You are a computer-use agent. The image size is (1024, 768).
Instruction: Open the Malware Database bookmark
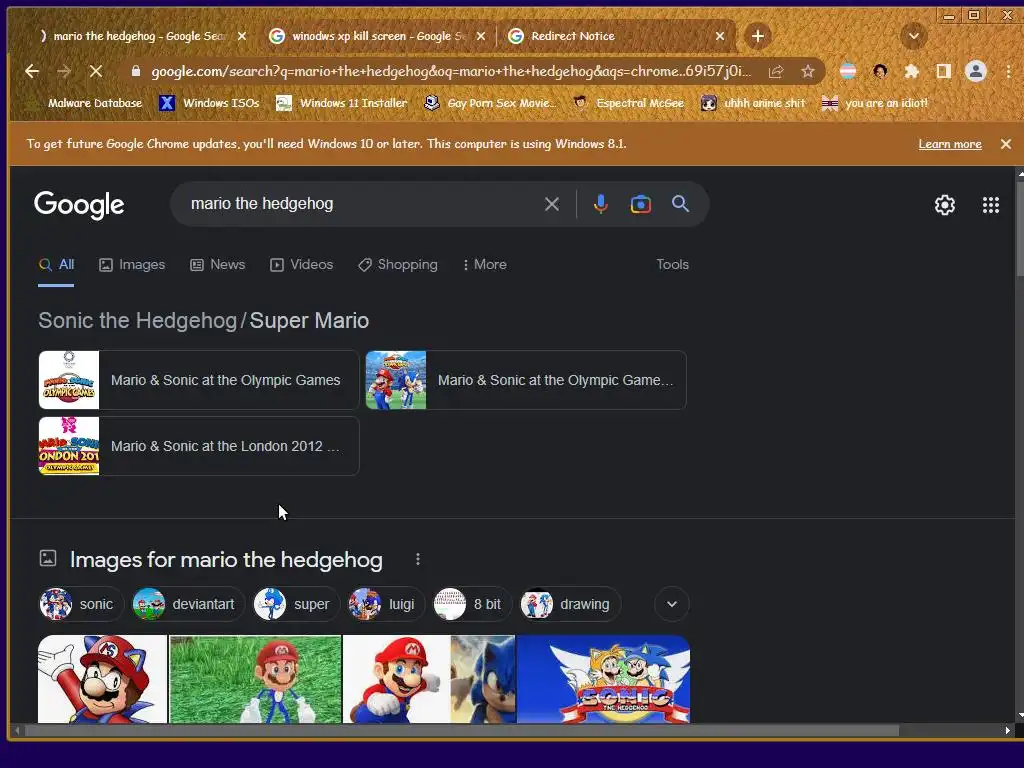(x=85, y=103)
